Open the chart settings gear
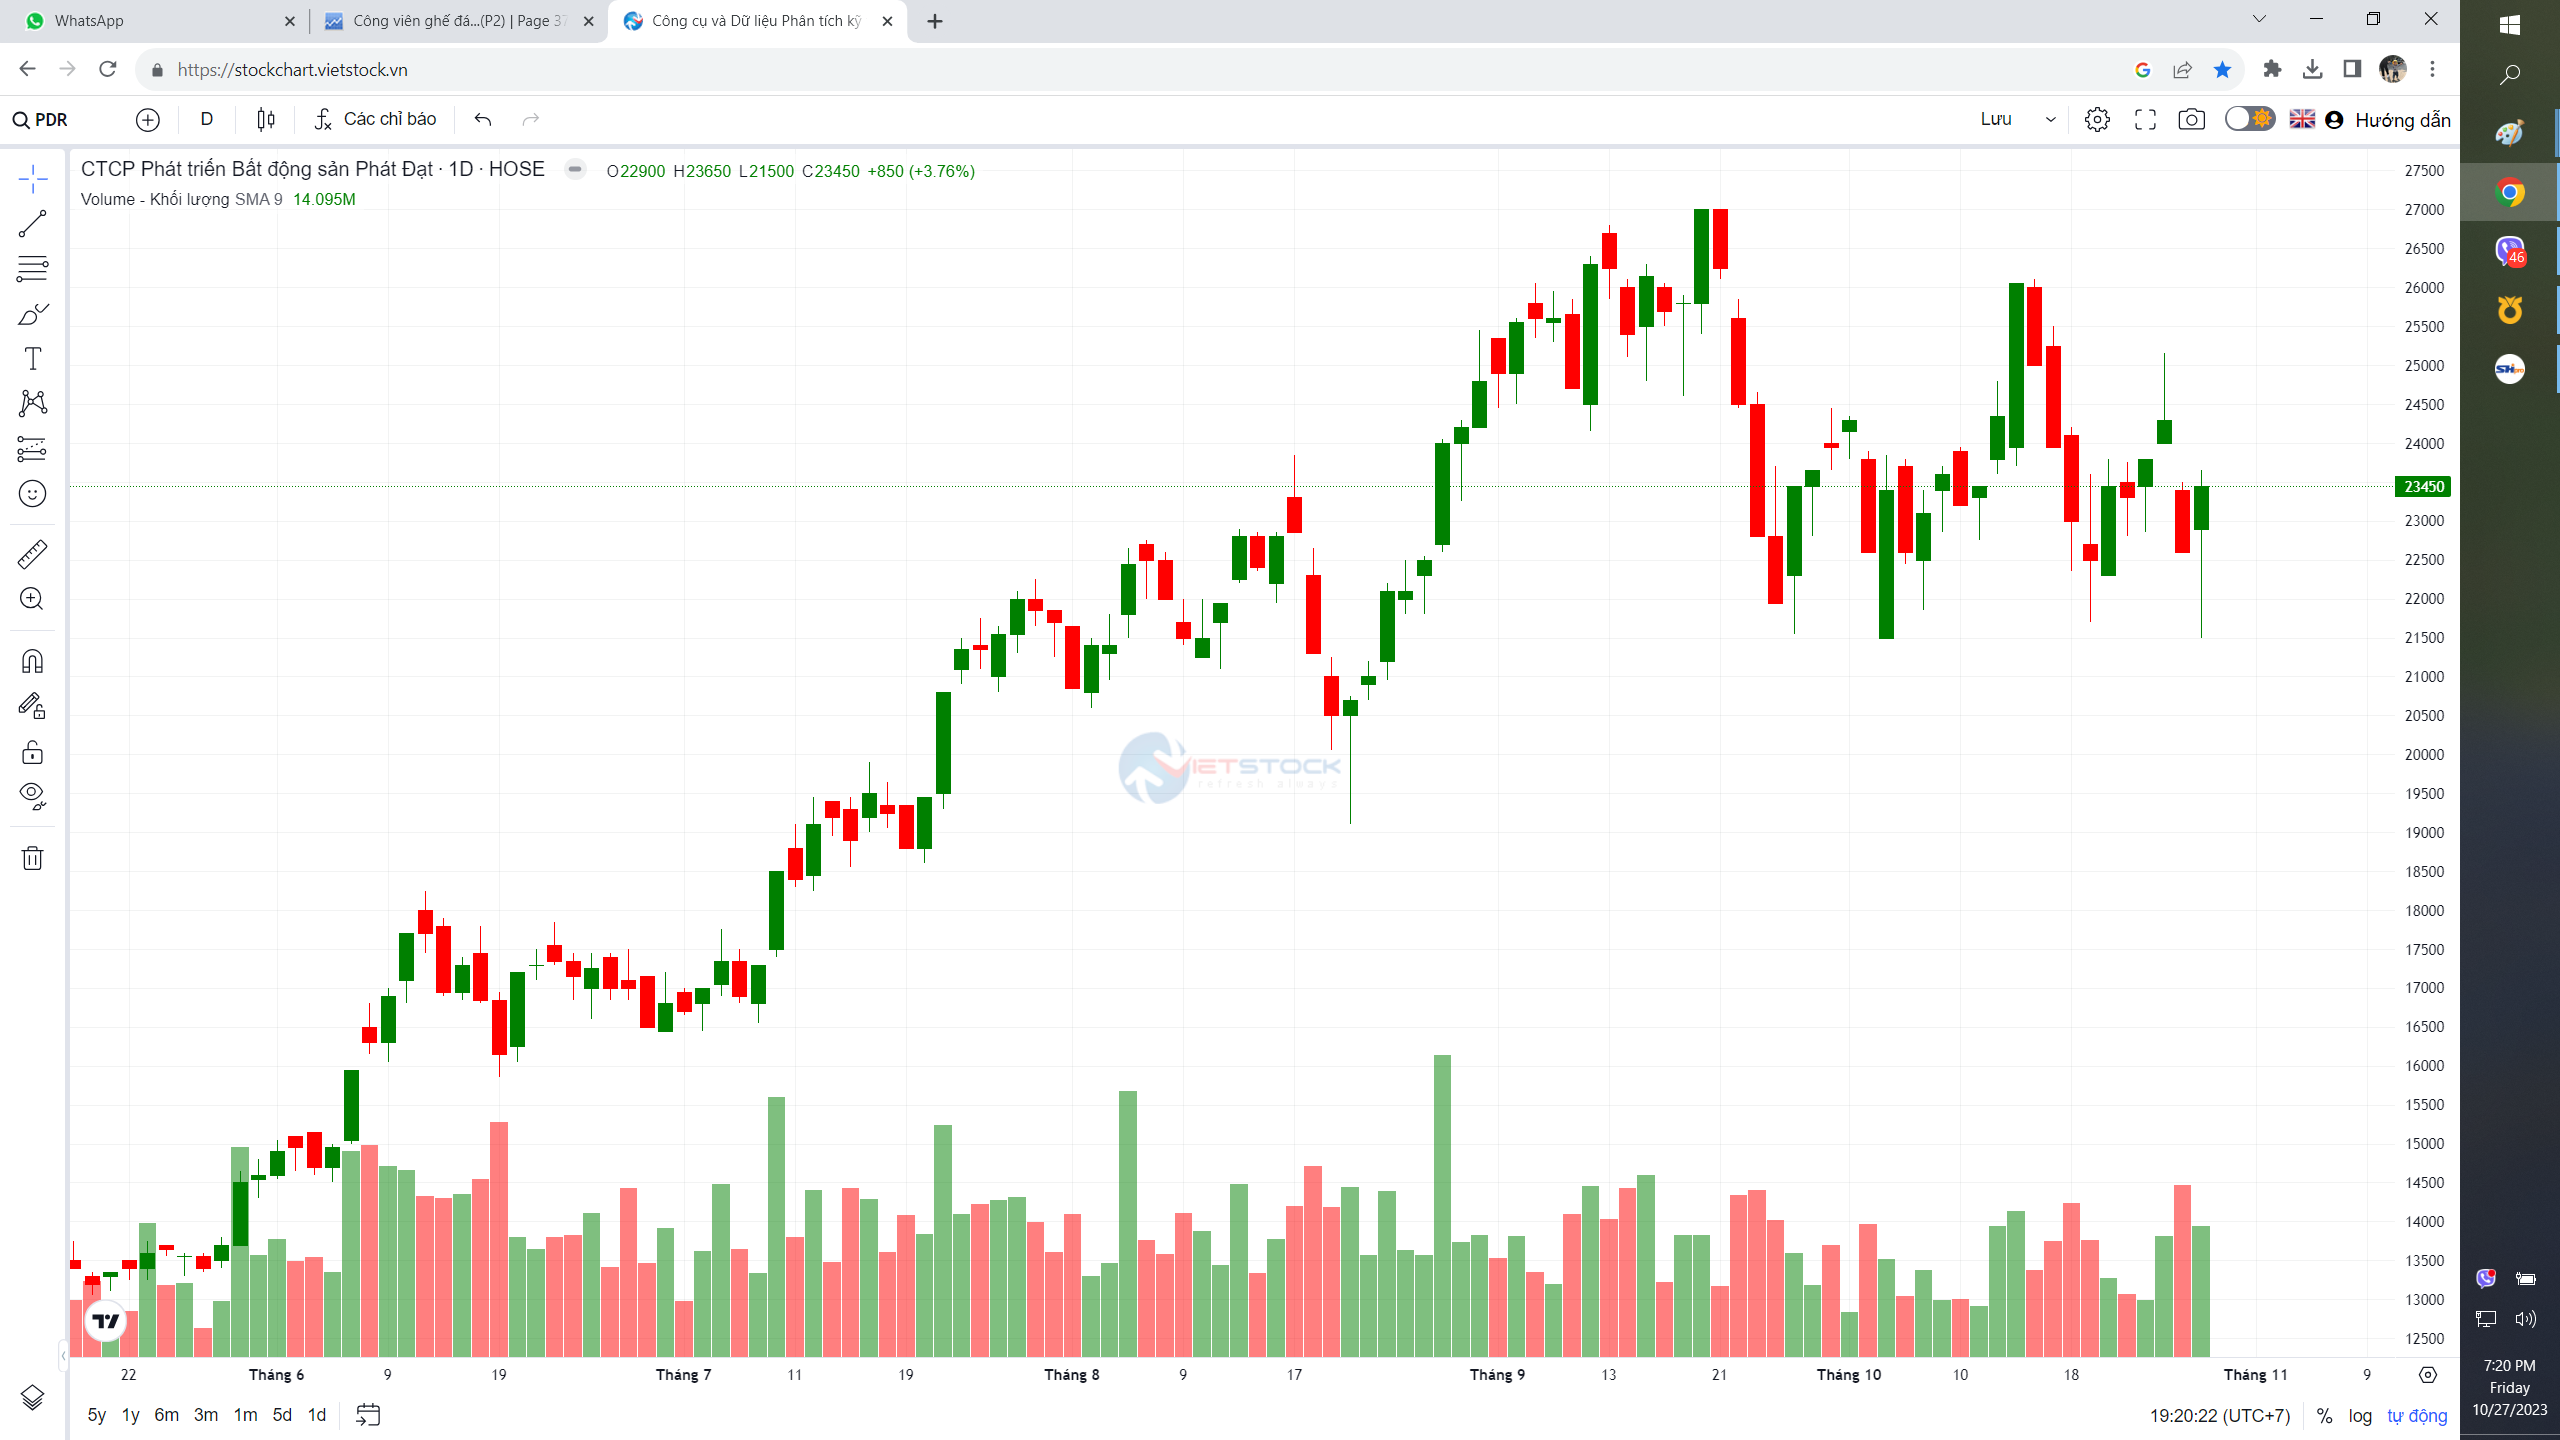2560x1440 pixels. click(x=2097, y=120)
